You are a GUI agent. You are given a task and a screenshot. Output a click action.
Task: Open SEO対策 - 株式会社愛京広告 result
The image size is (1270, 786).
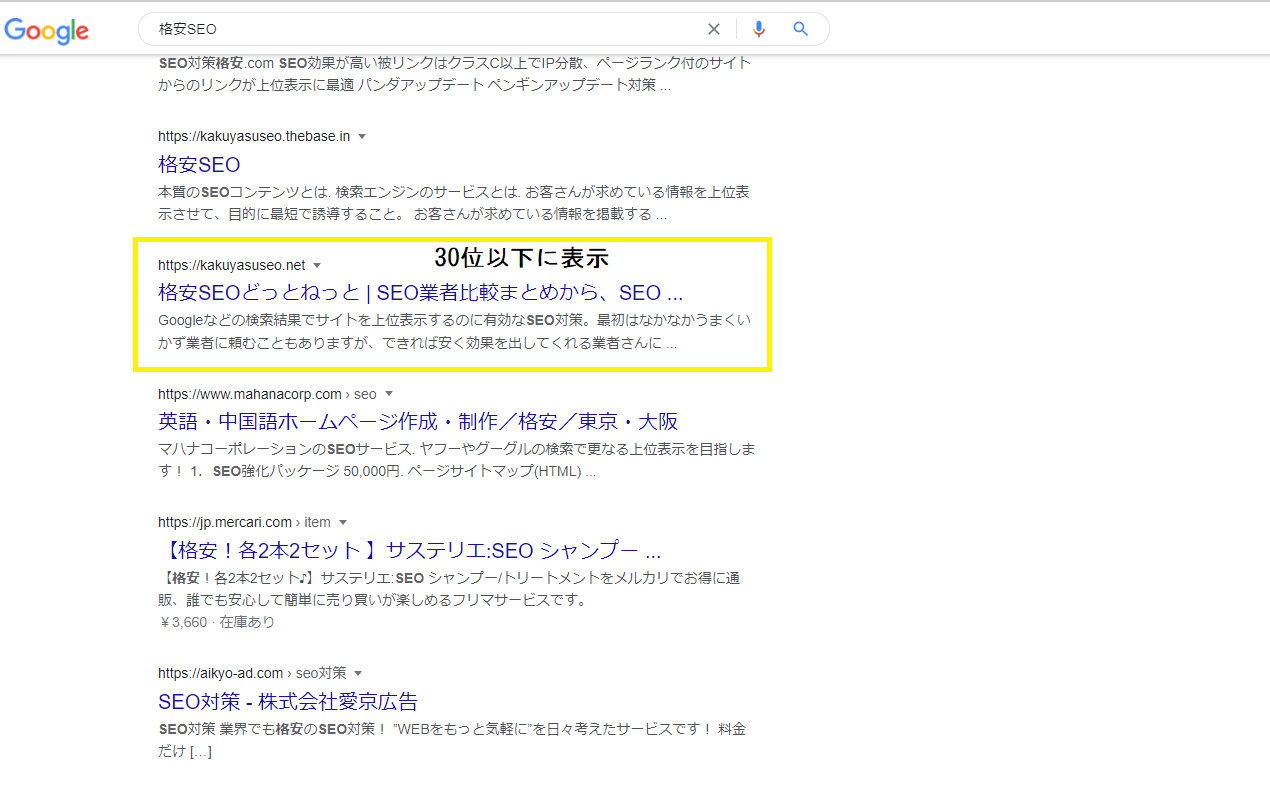pos(288,701)
